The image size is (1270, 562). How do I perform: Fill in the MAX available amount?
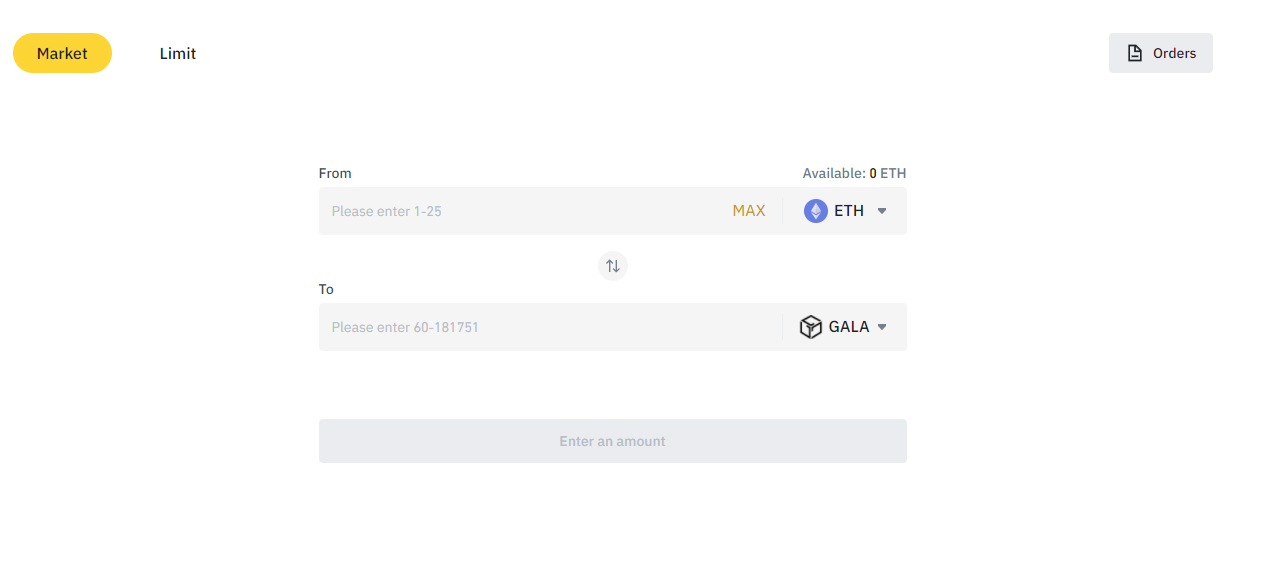749,211
